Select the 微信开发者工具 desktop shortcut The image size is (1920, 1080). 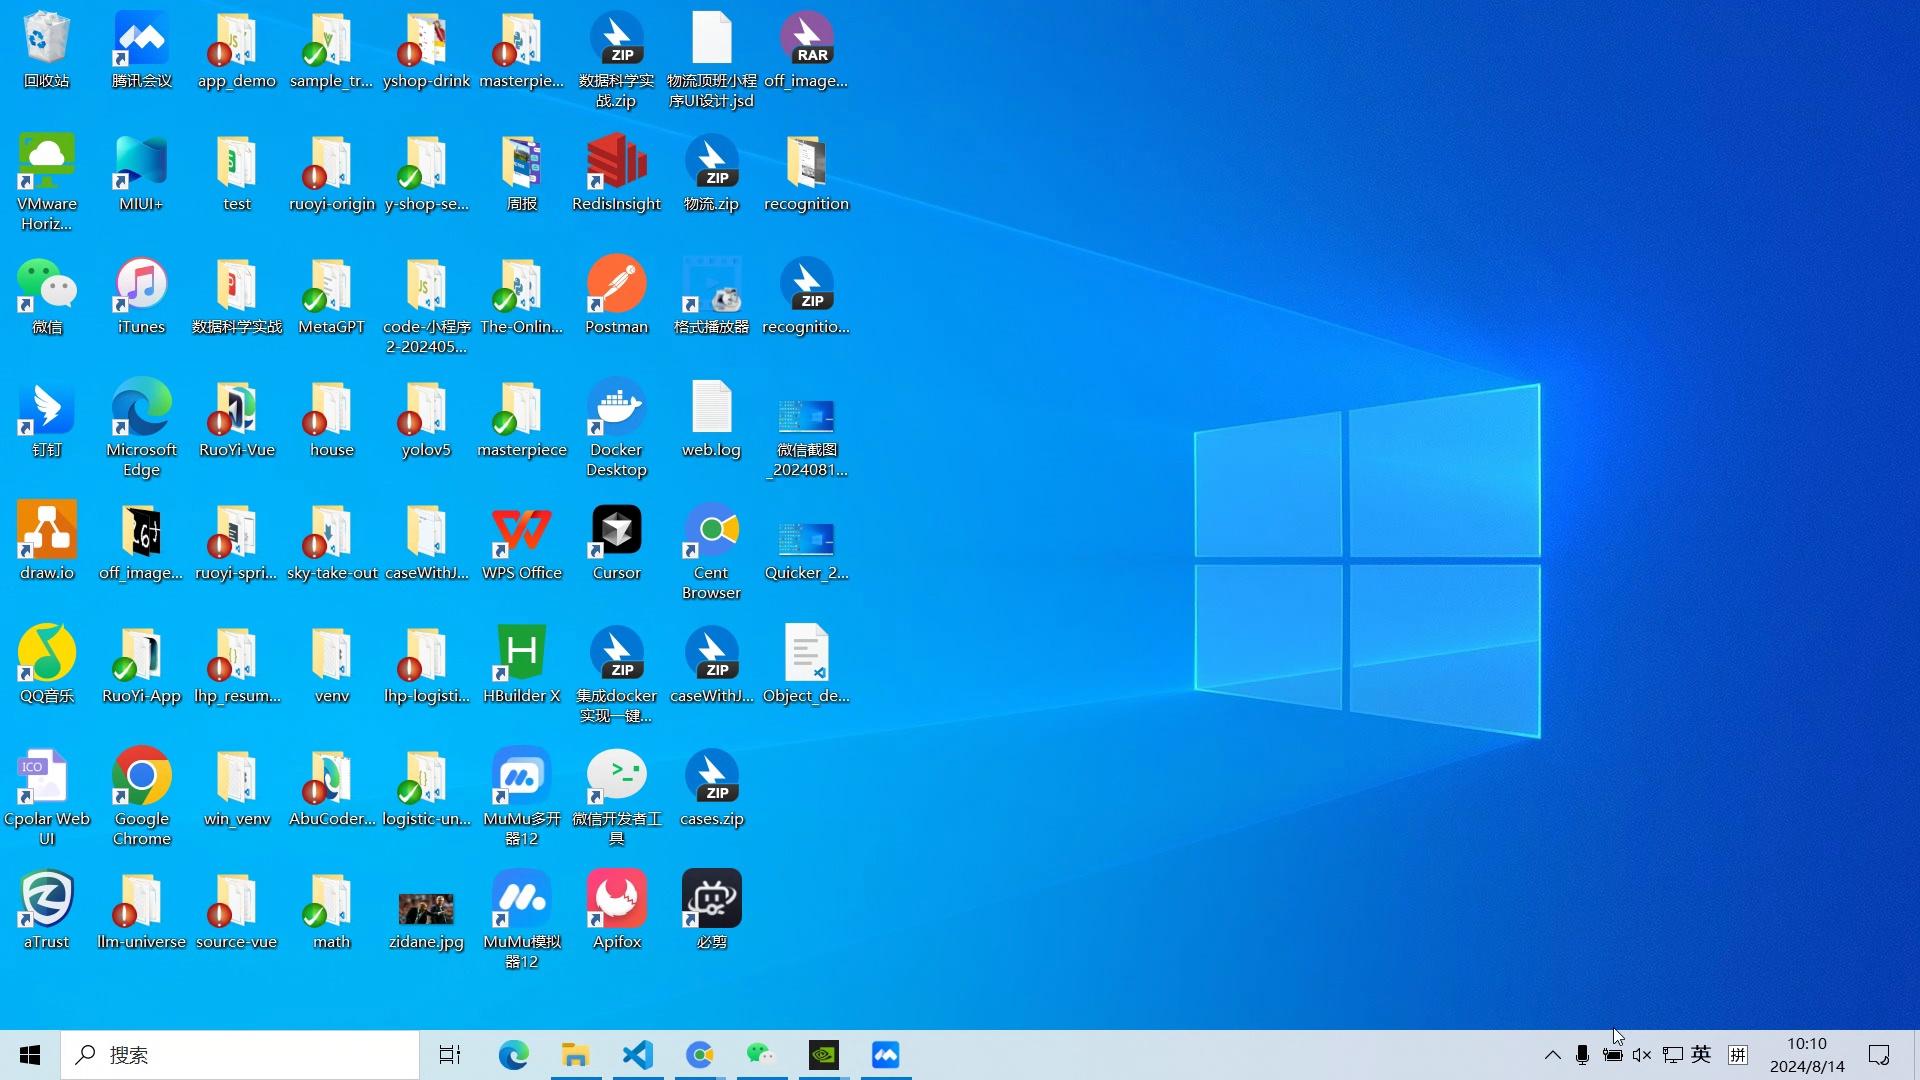616,798
